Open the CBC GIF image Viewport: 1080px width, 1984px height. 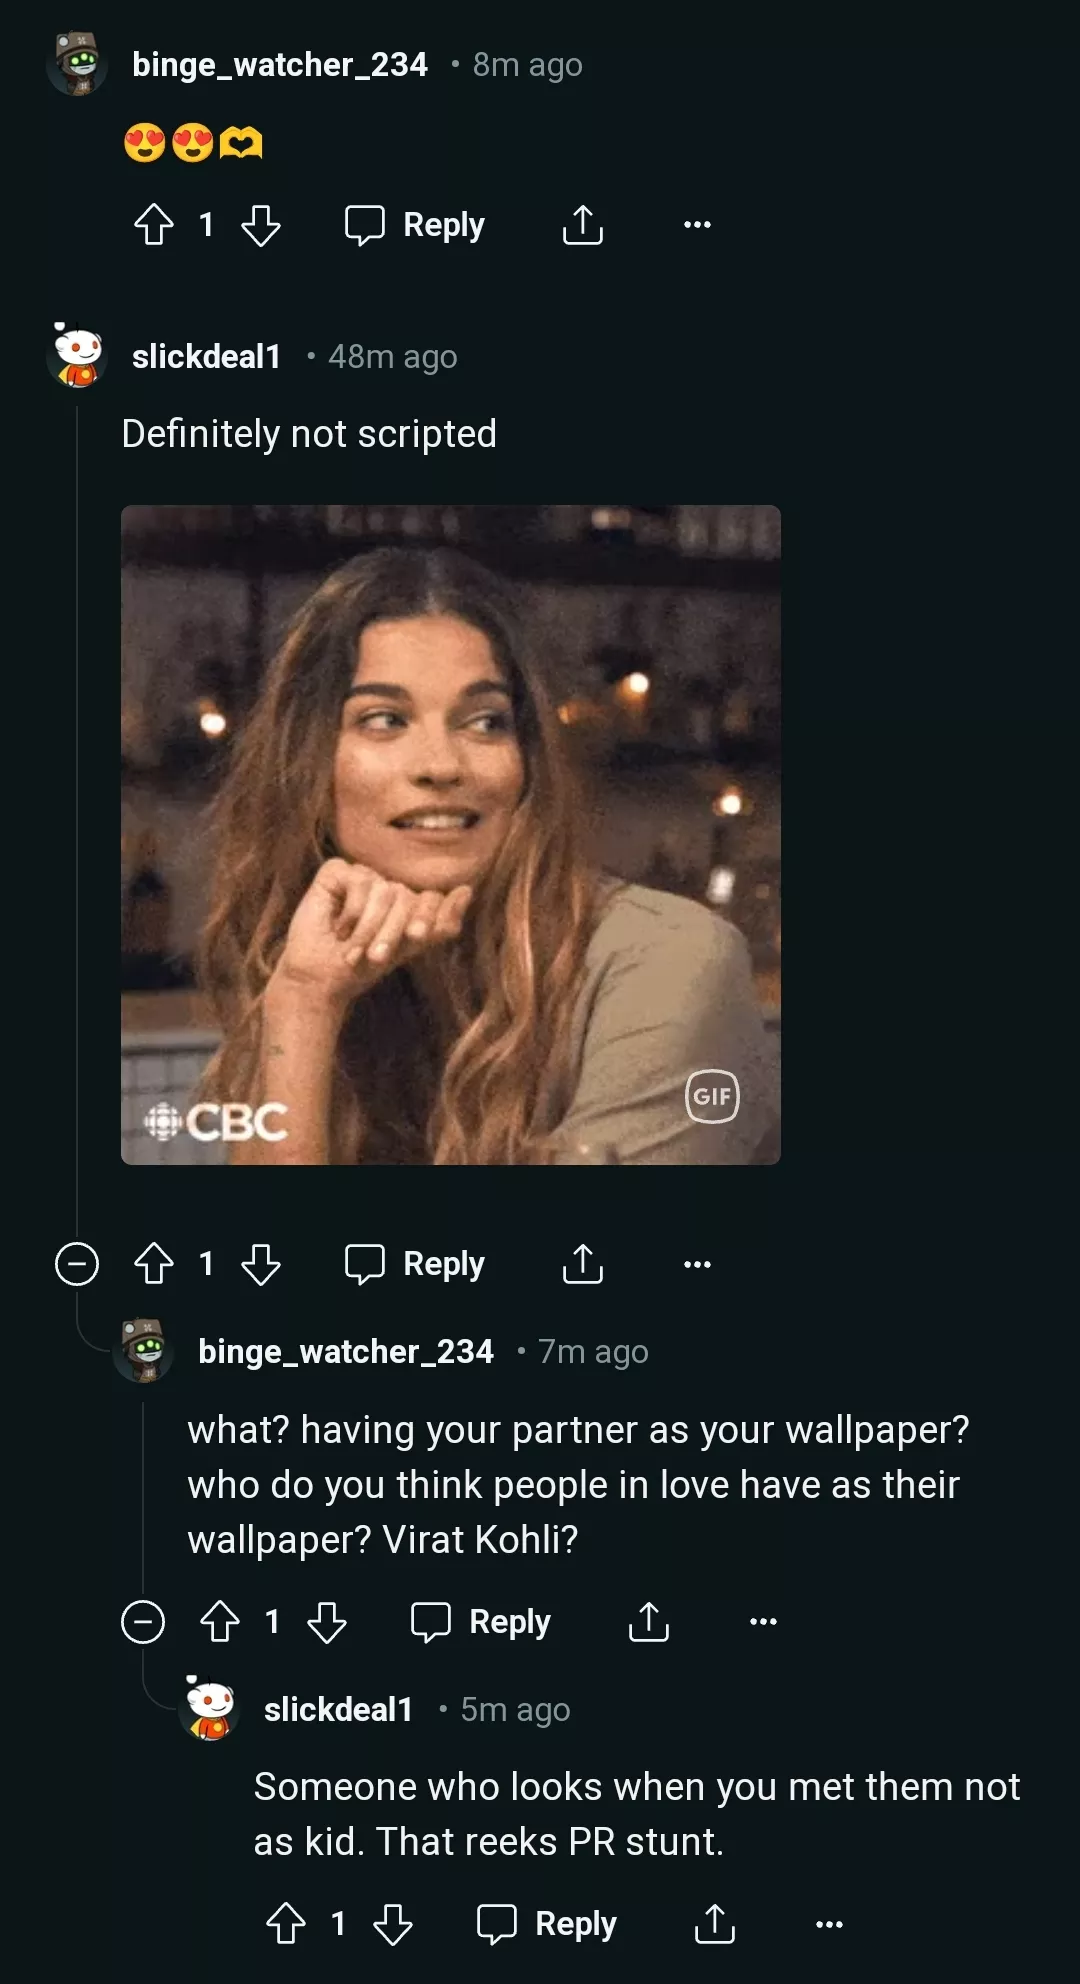pyautogui.click(x=450, y=834)
